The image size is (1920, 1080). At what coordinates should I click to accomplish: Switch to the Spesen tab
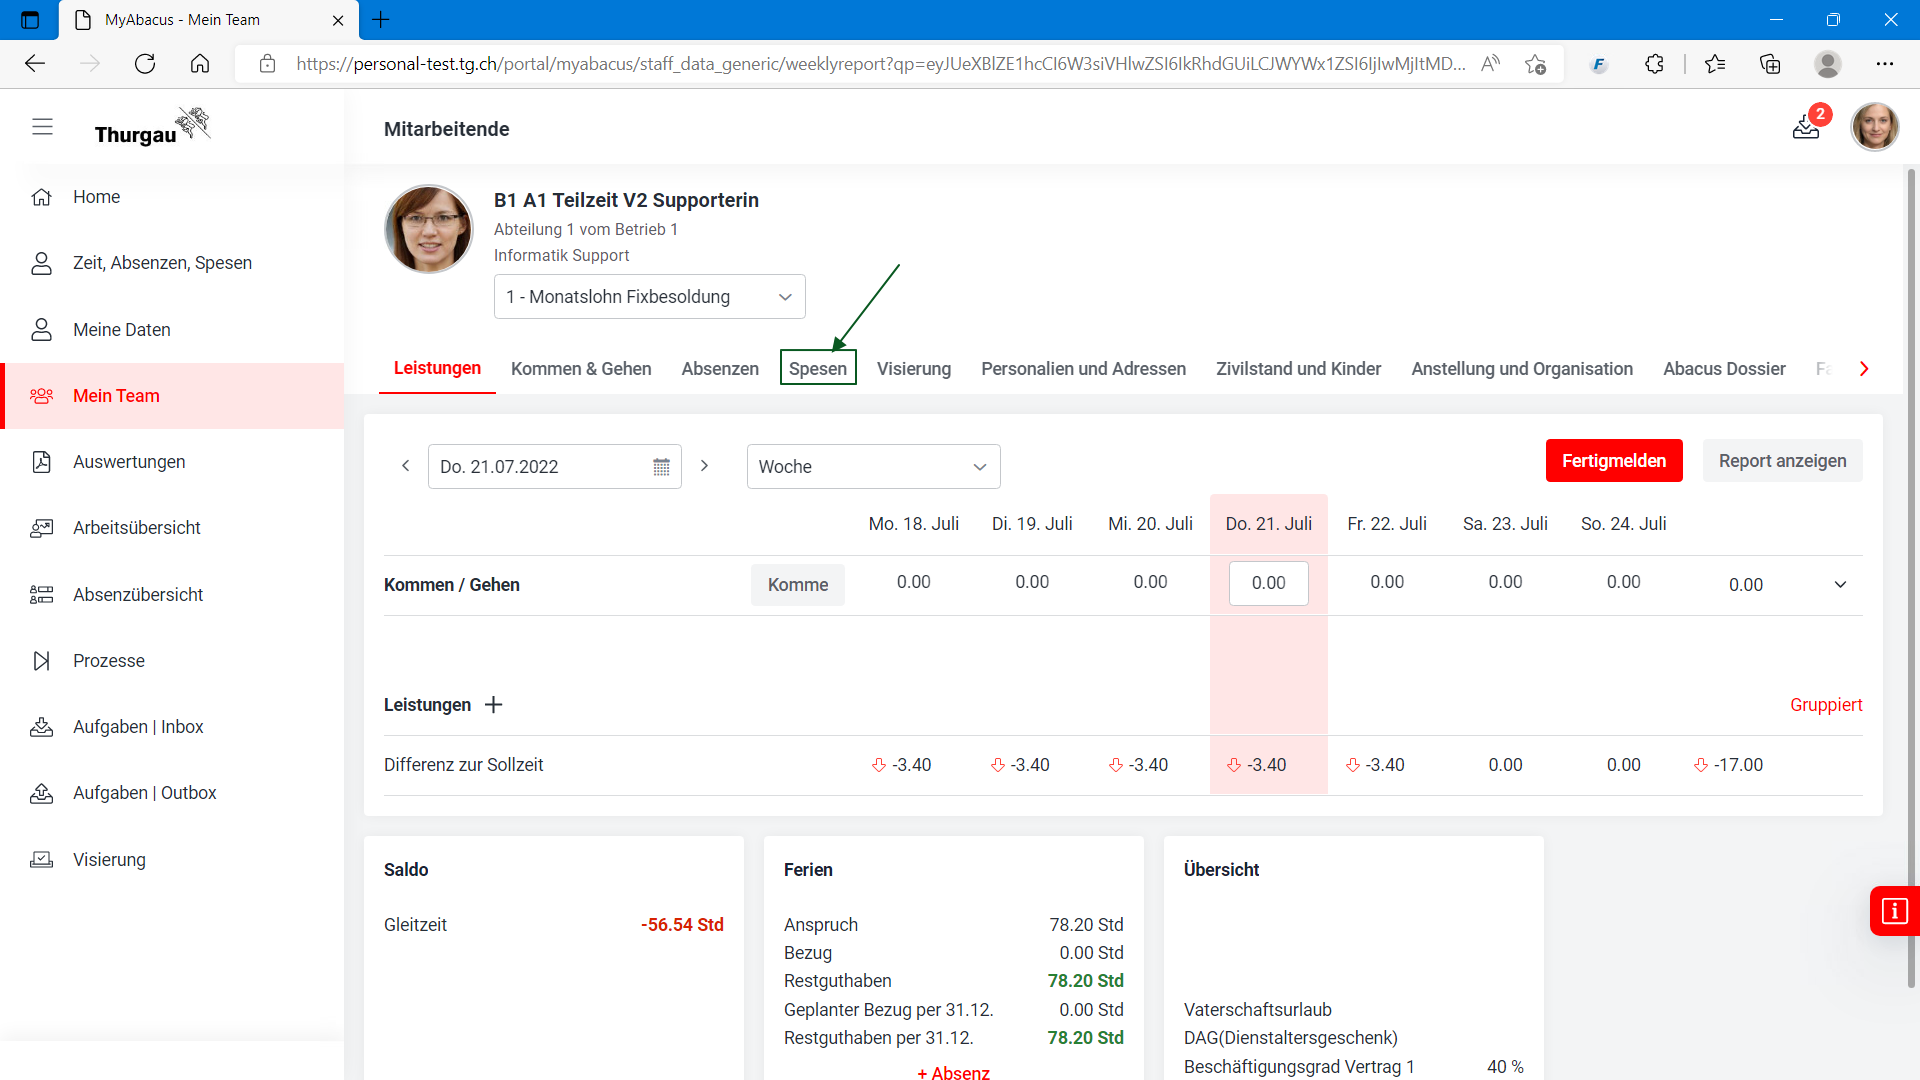click(x=818, y=369)
